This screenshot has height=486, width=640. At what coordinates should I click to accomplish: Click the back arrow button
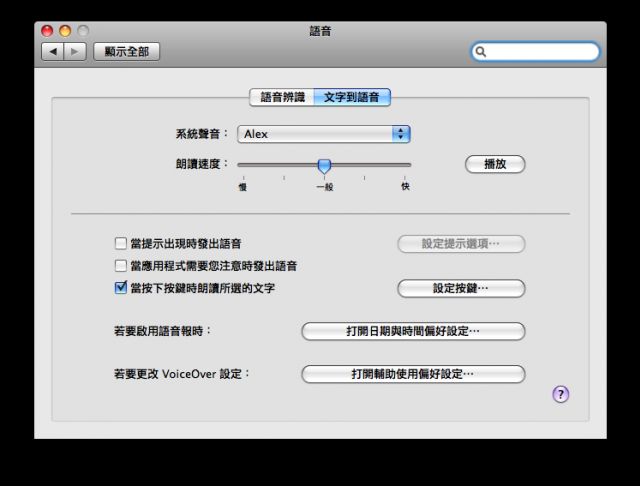click(53, 51)
